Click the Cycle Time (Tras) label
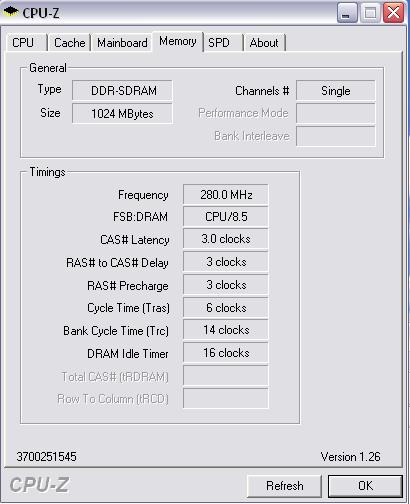This screenshot has width=410, height=504. tap(128, 308)
